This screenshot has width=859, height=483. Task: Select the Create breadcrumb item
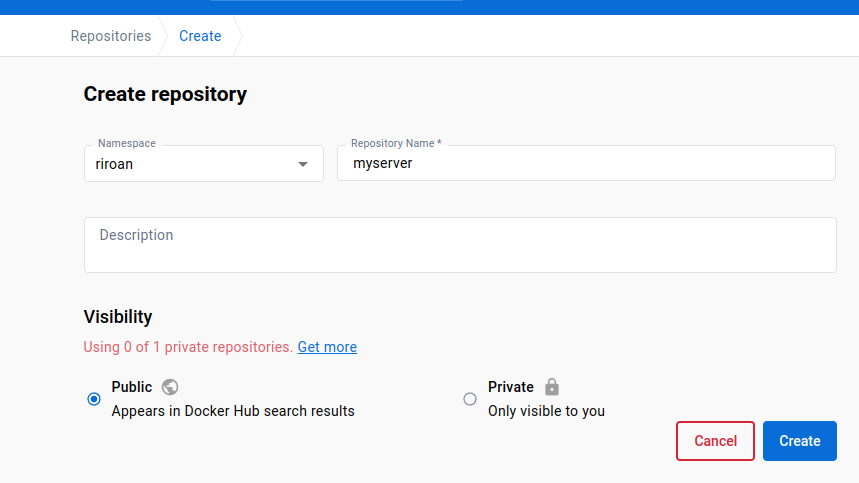coord(200,36)
